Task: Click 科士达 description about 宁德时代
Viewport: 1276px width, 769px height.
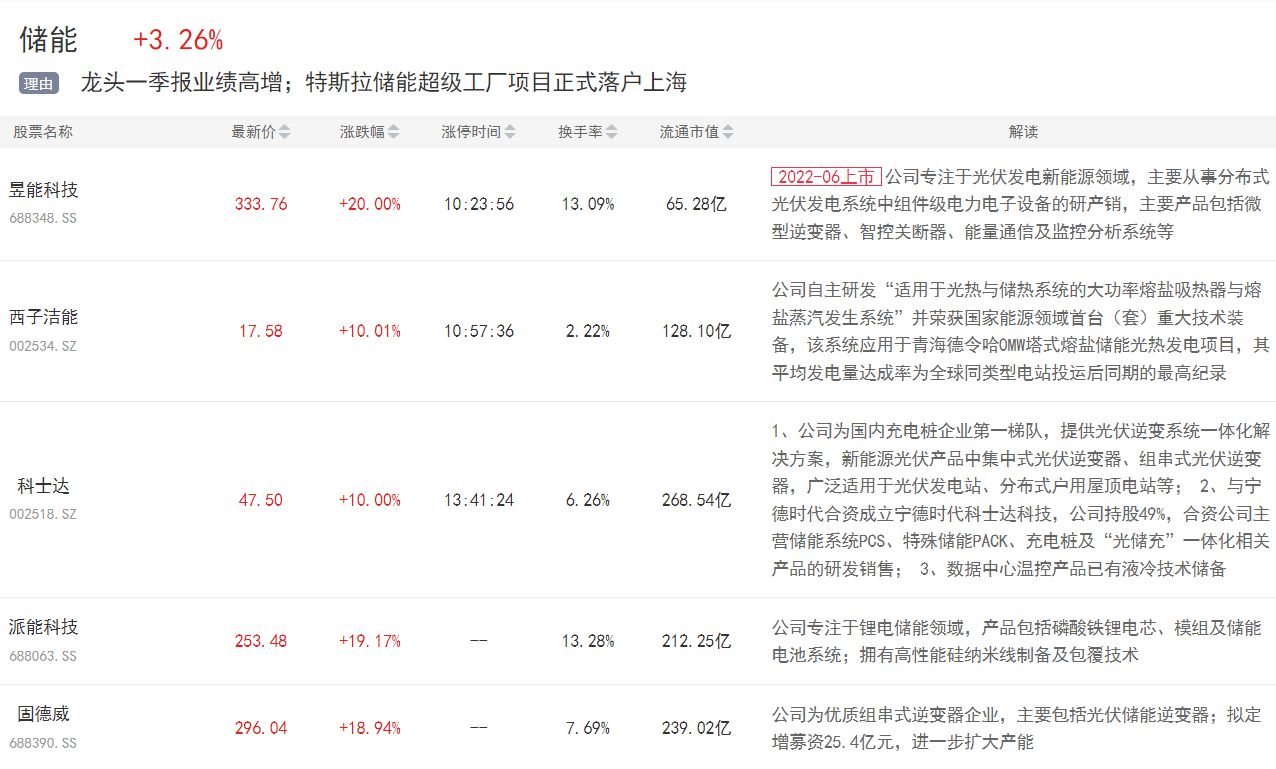Action: click(1021, 500)
